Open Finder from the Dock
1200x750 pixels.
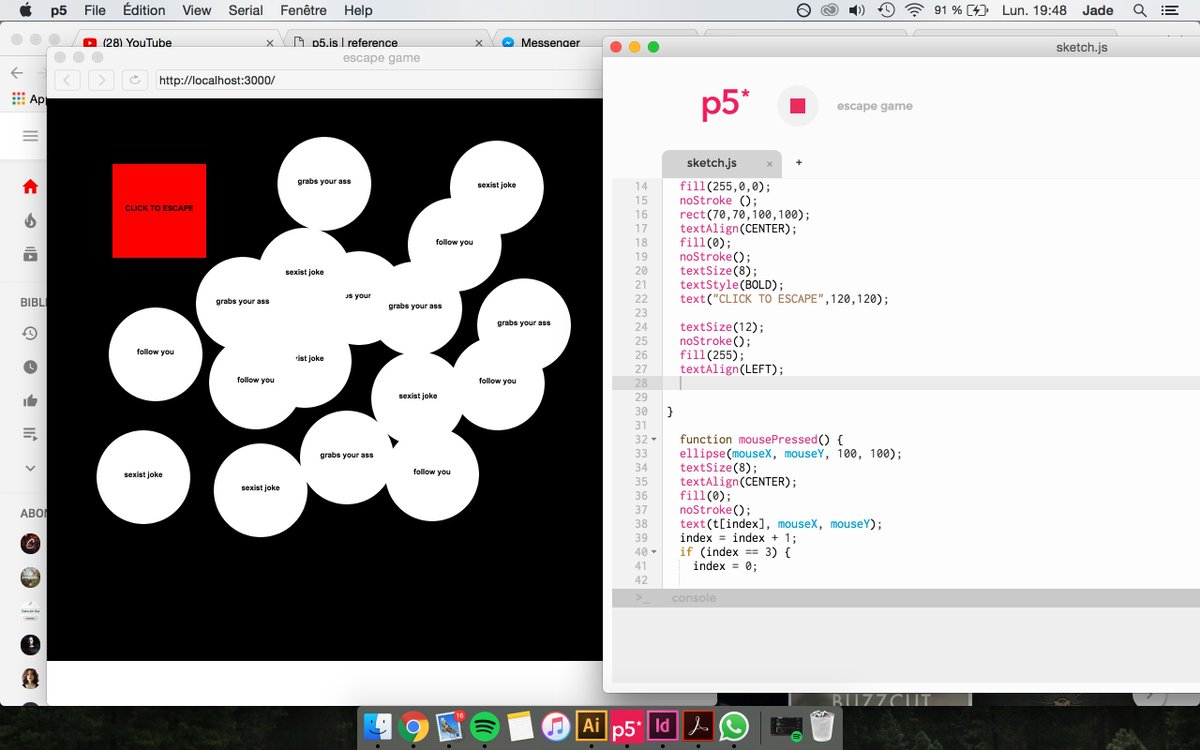(378, 726)
